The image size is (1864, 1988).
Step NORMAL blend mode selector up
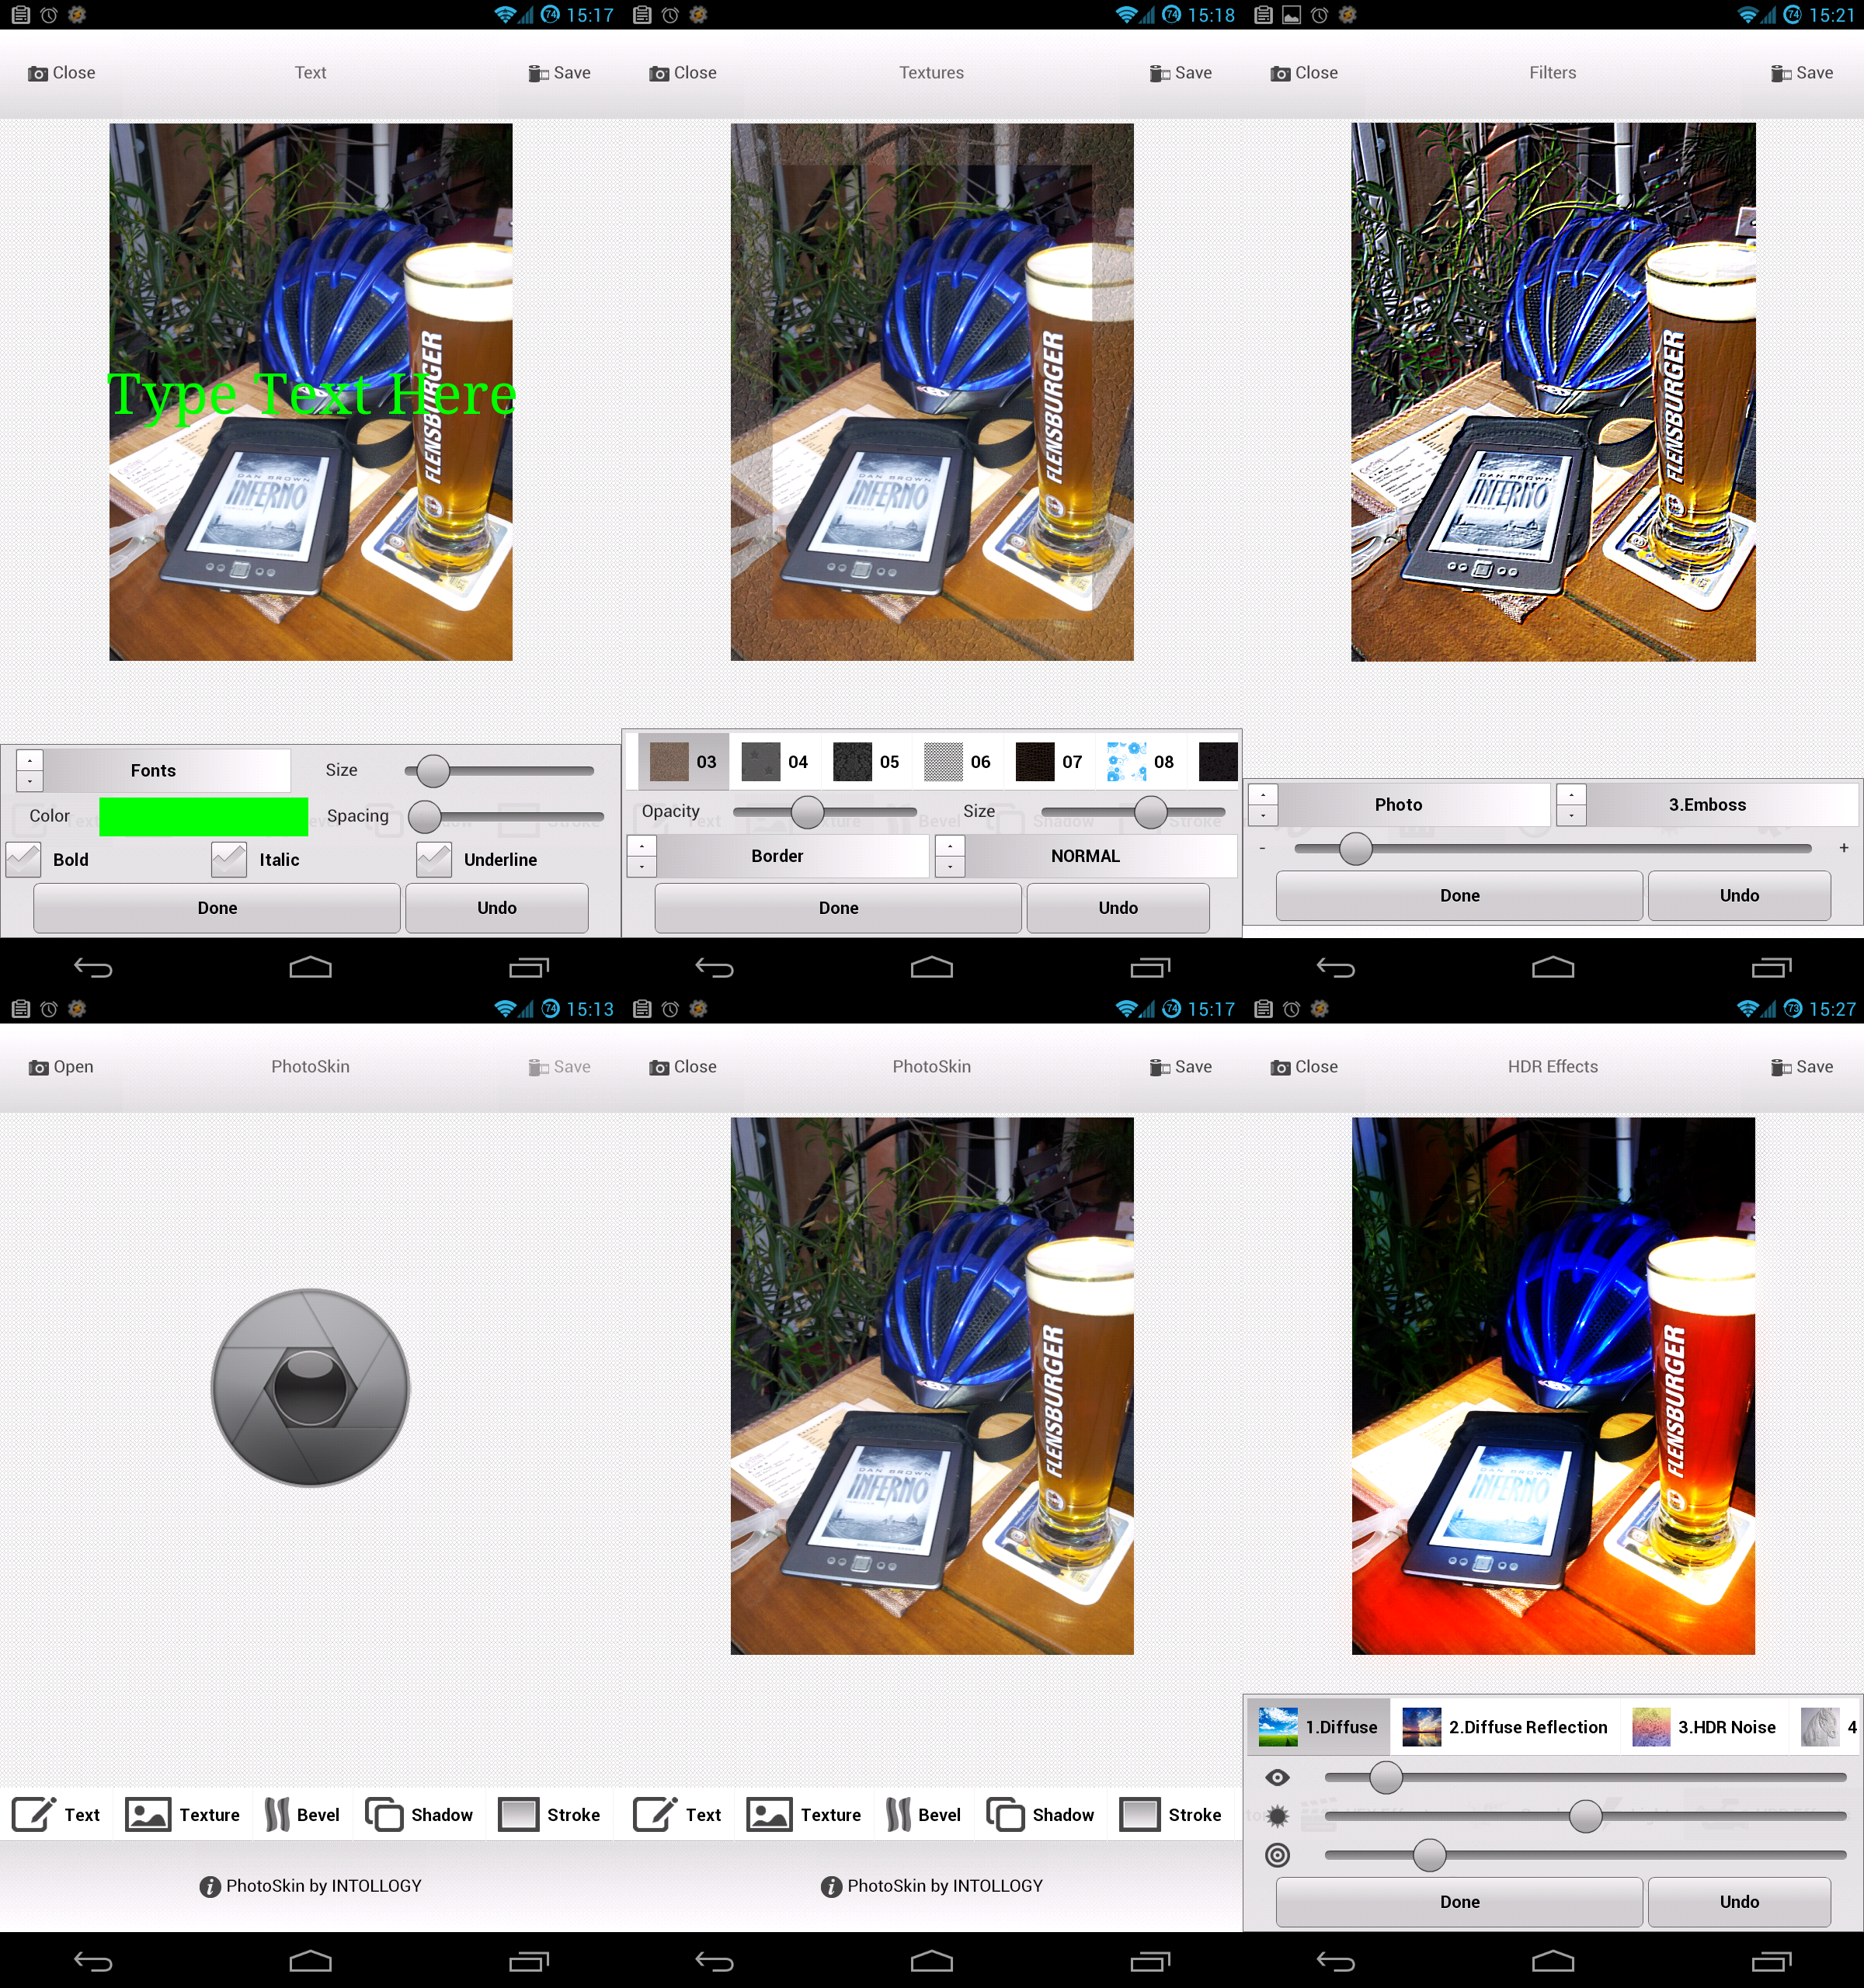(x=950, y=846)
